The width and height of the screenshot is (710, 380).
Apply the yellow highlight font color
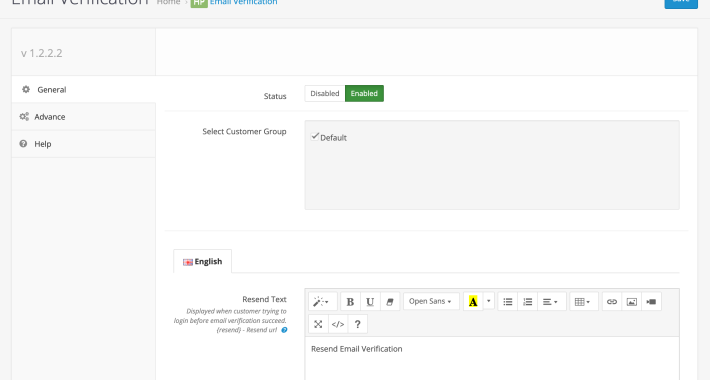473,302
